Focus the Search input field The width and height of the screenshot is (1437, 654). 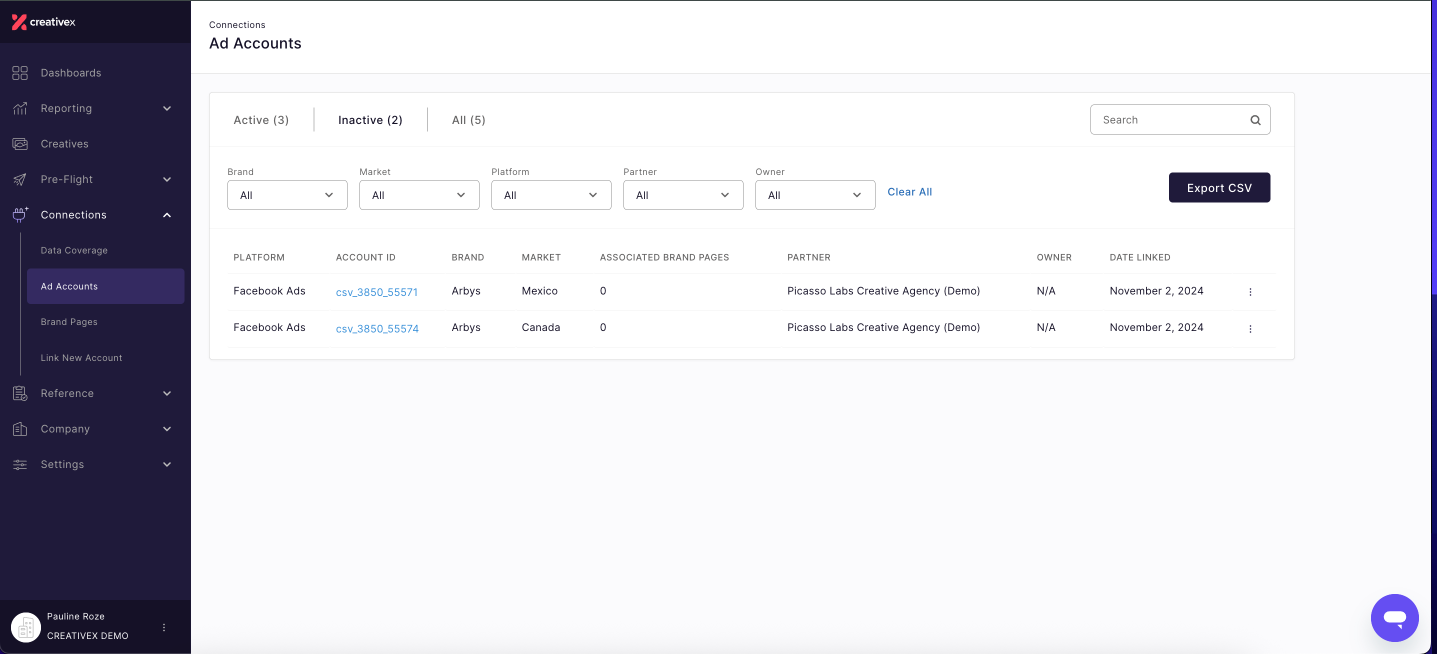pos(1180,120)
